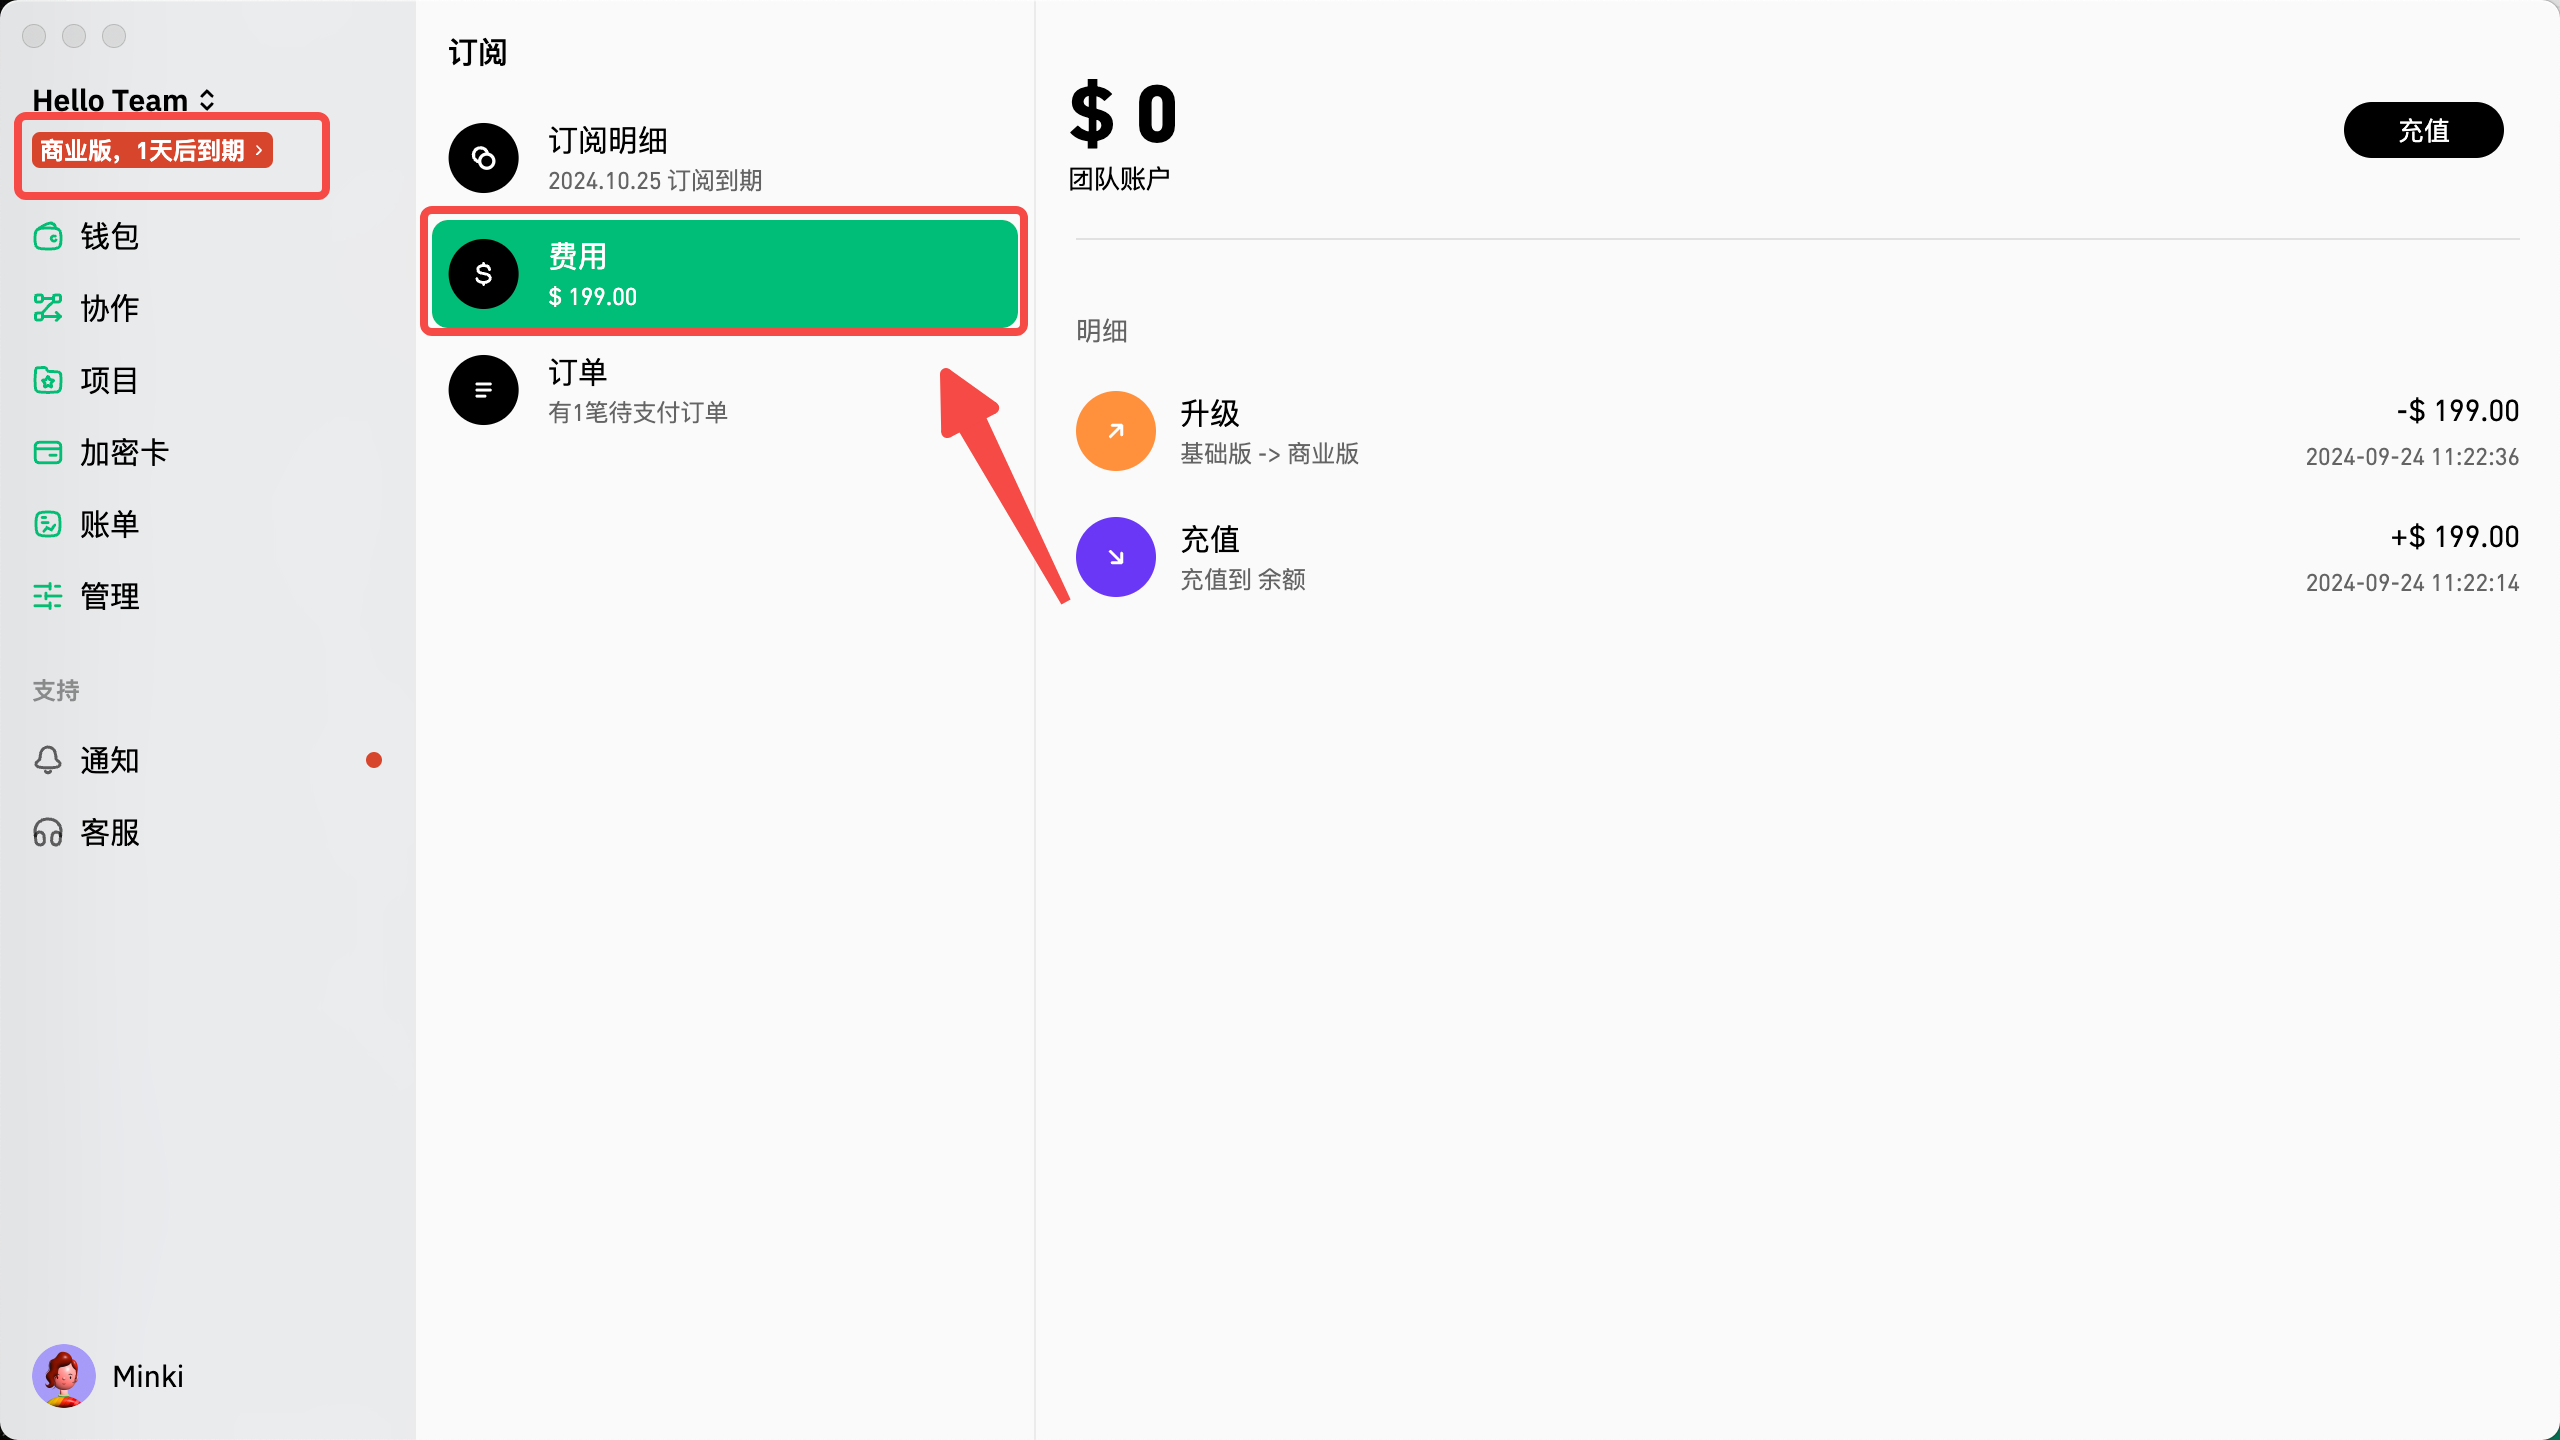Select the 费用 $199.00 entry
Screen dimensions: 2560x1440
724,274
